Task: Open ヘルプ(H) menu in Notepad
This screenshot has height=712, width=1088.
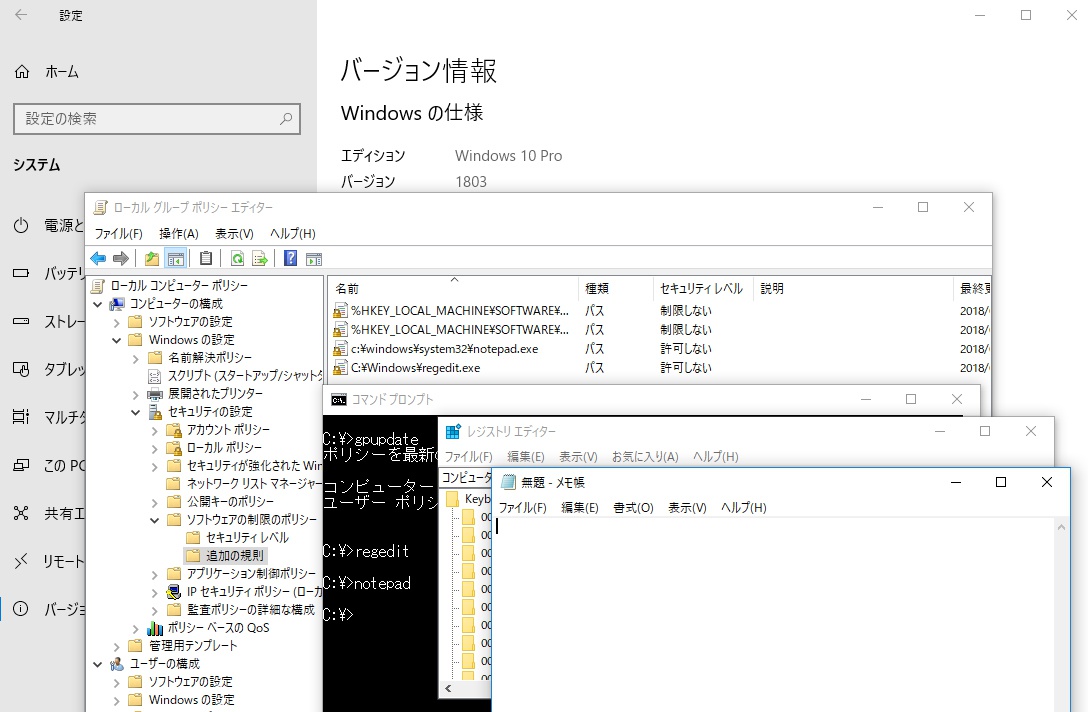Action: (x=743, y=508)
